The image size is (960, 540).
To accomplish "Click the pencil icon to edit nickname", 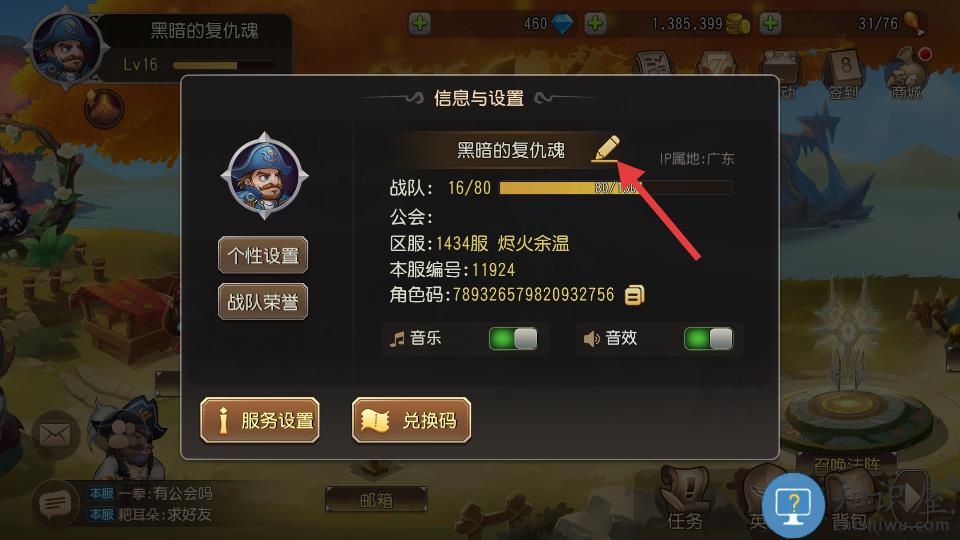I will [x=606, y=149].
